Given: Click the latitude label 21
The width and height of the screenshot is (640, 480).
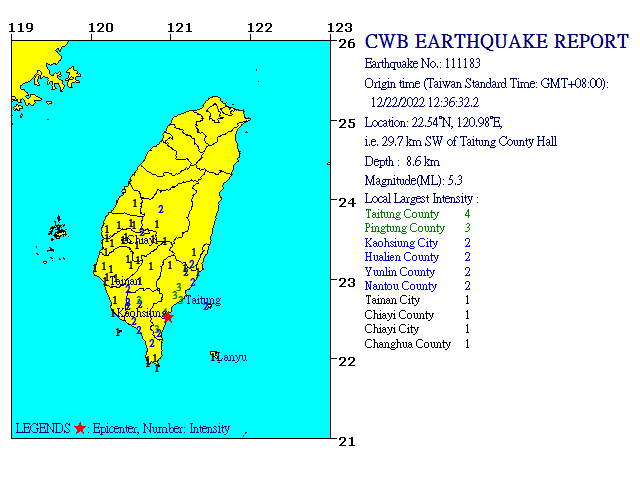Looking at the screenshot, I should [x=347, y=442].
